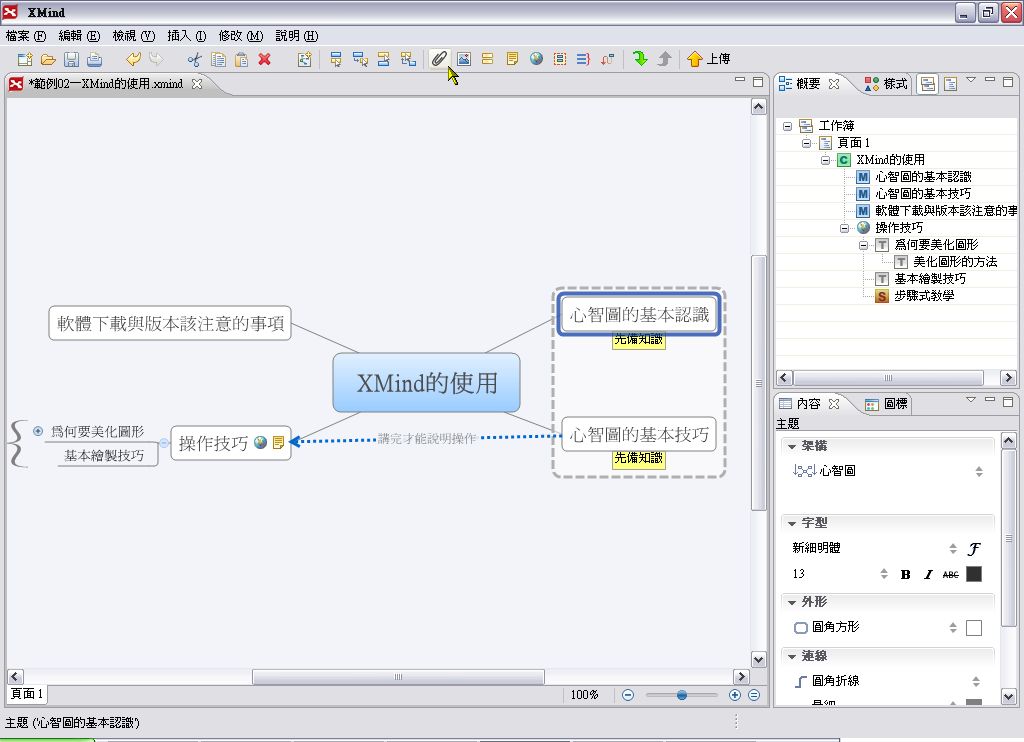Collapse the 操作技巧 node in outline
Image resolution: width=1024 pixels, height=742 pixels.
pos(844,228)
